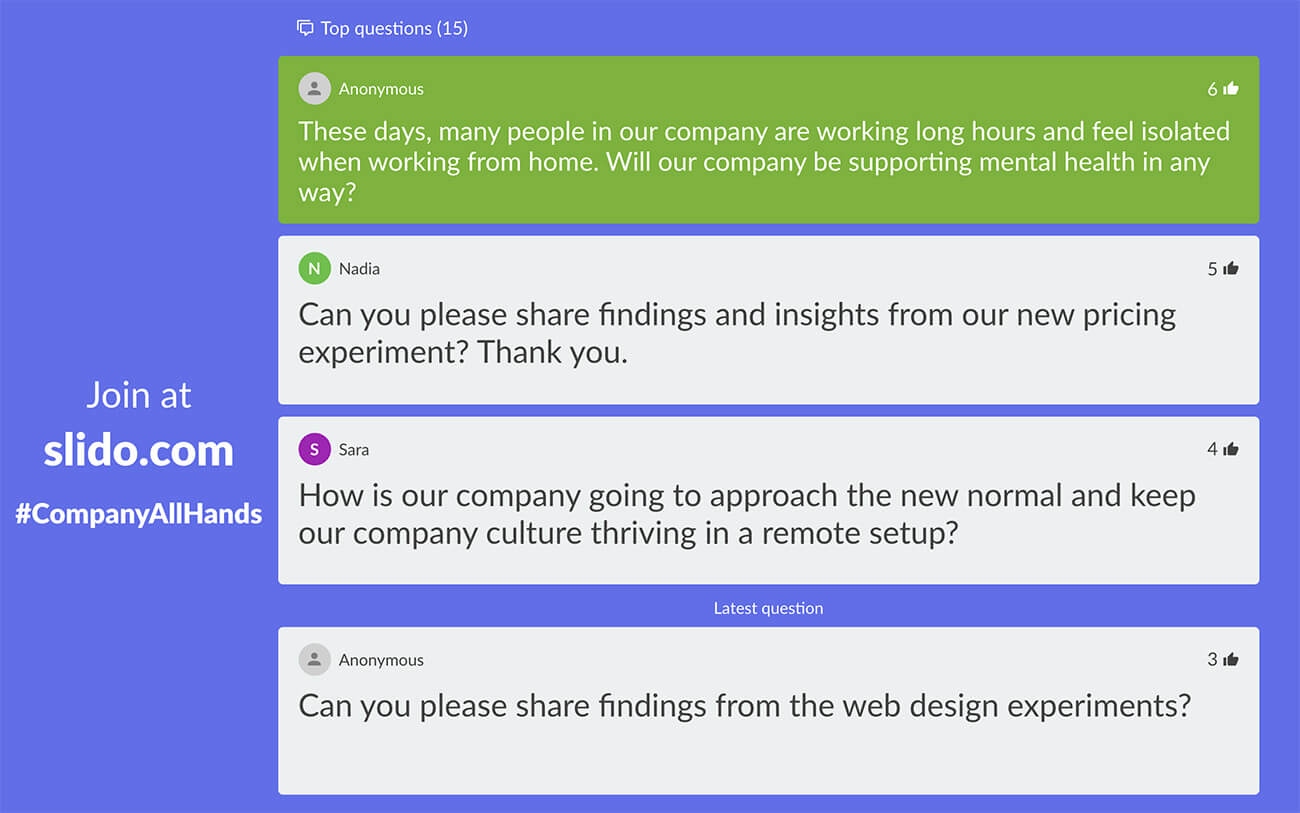Select Sara's new normal question text

coord(747,514)
